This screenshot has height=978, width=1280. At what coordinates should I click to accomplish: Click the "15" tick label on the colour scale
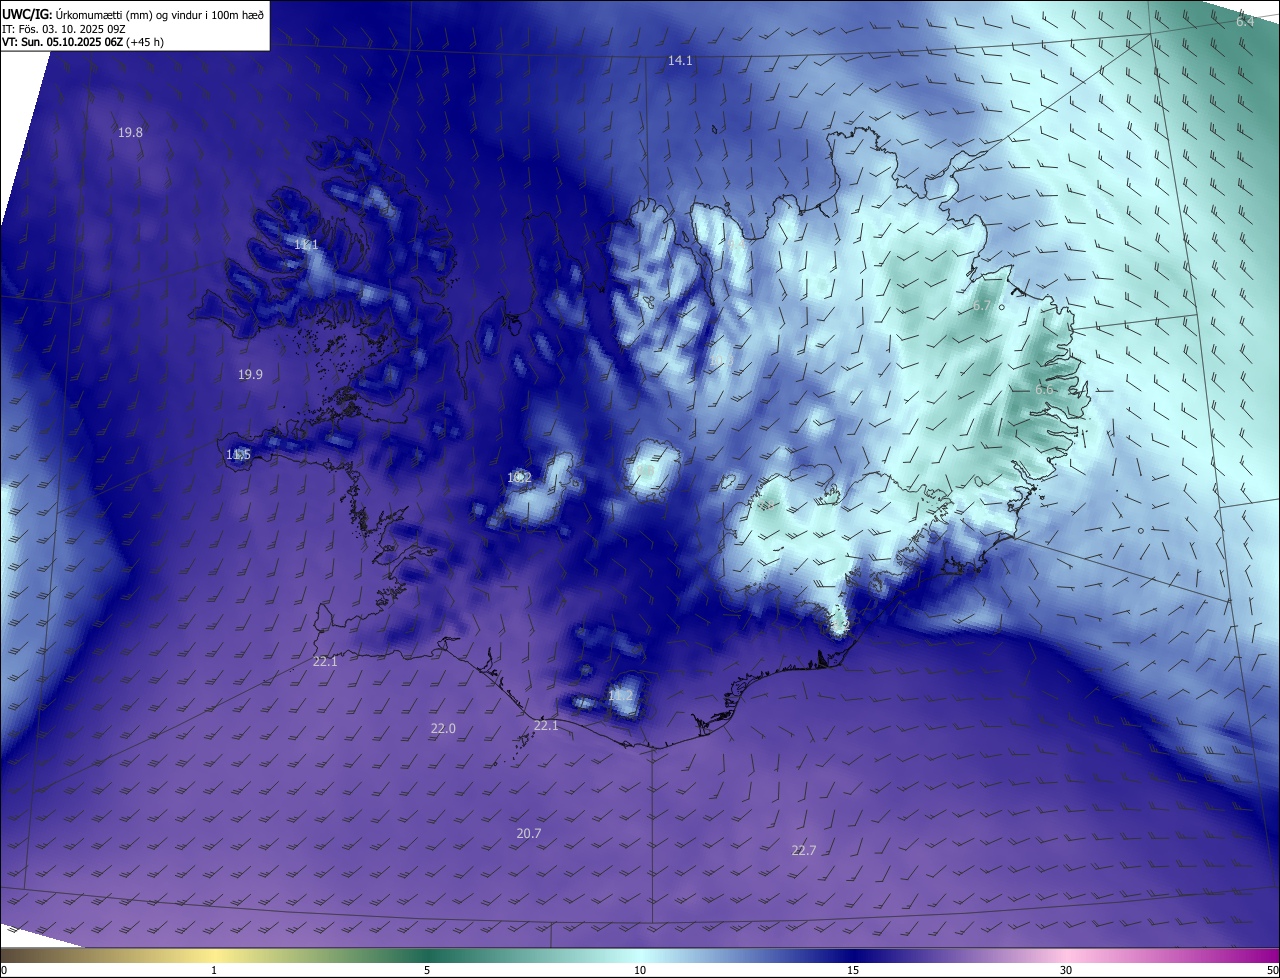pos(853,970)
